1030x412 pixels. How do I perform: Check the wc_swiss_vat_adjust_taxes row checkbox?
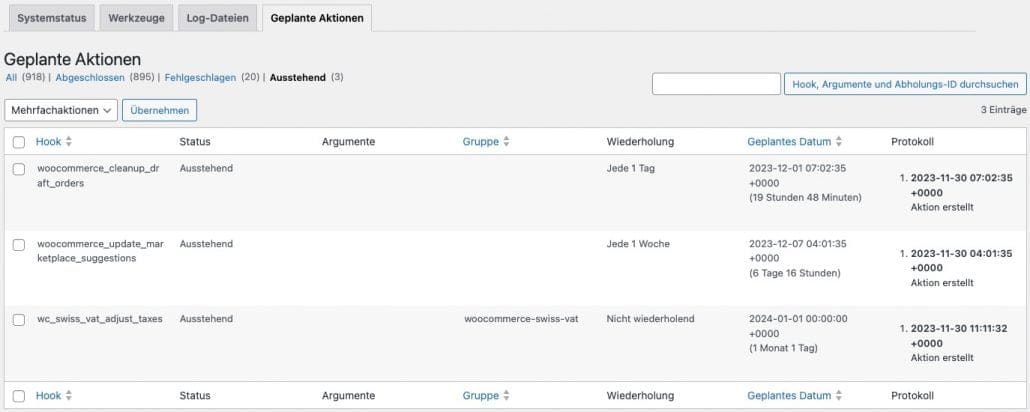[x=19, y=320]
